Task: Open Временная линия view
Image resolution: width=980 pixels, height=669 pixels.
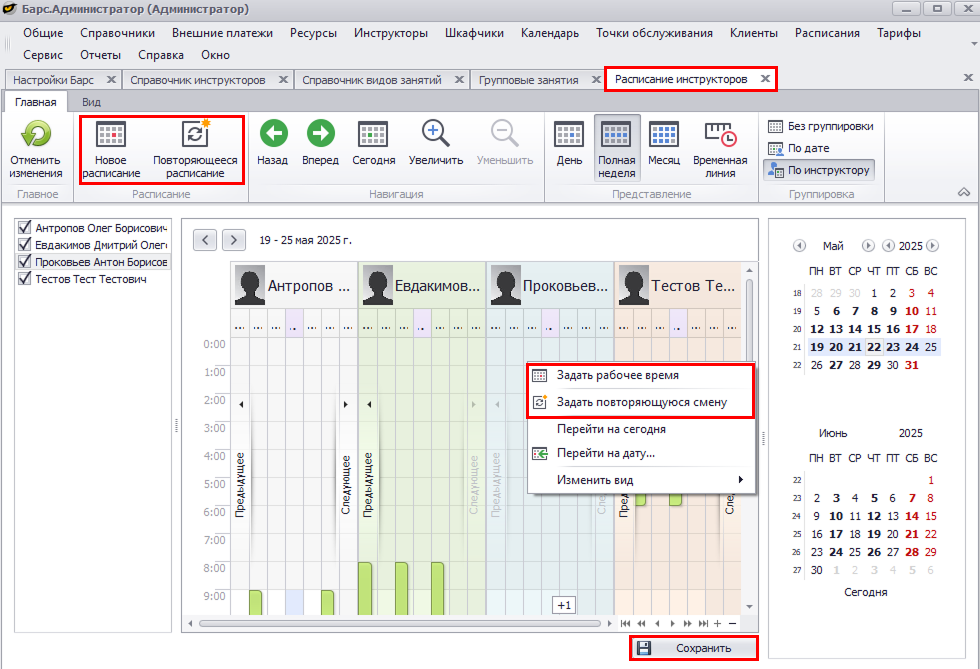Action: pos(720,149)
